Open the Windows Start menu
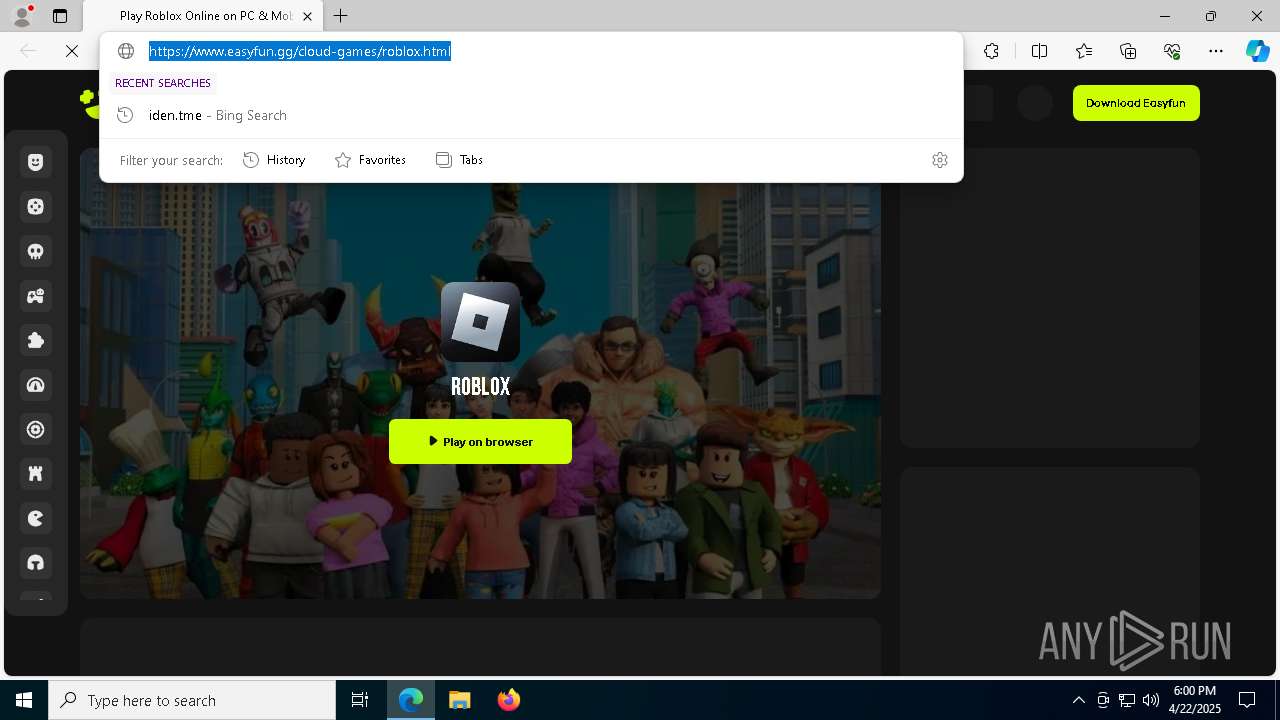 point(24,700)
